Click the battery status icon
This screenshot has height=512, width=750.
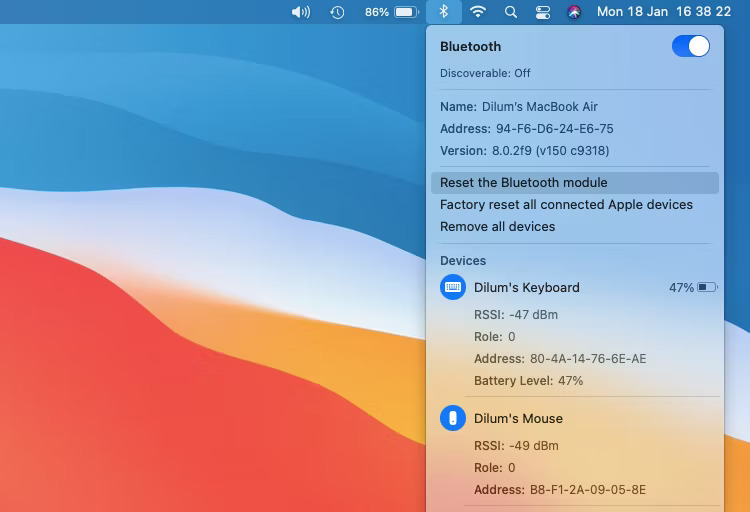405,12
